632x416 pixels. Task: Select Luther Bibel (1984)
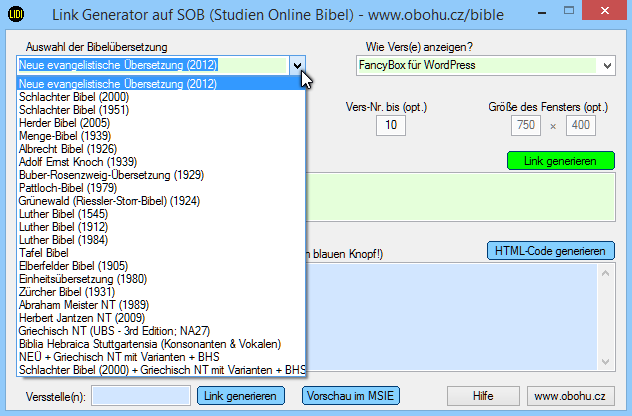coord(161,240)
